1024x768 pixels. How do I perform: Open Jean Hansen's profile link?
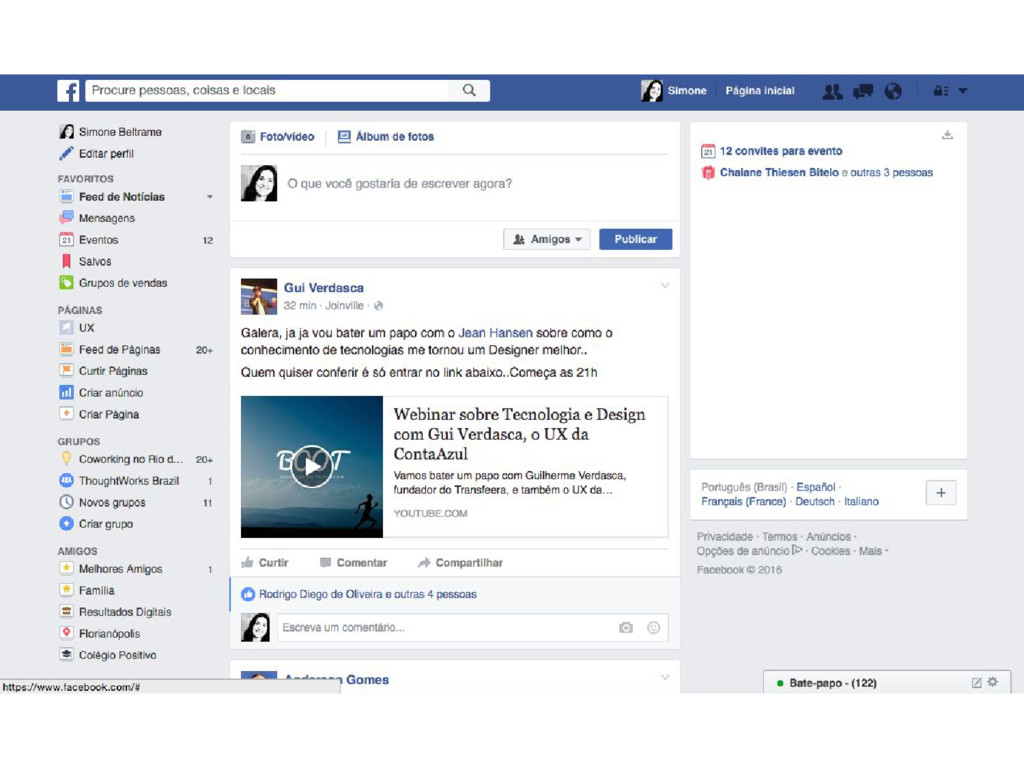(x=495, y=333)
